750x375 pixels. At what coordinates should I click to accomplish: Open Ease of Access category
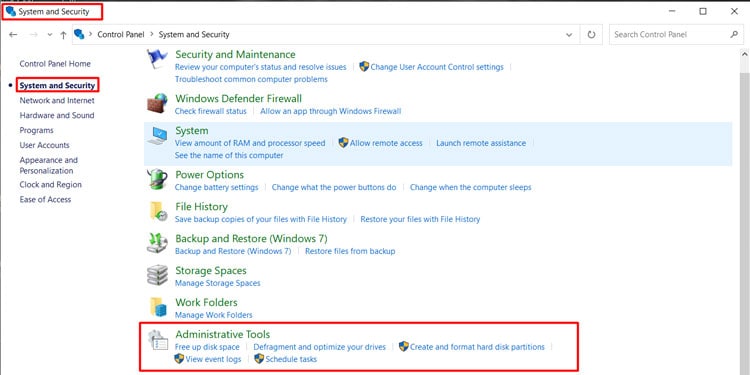tap(45, 199)
